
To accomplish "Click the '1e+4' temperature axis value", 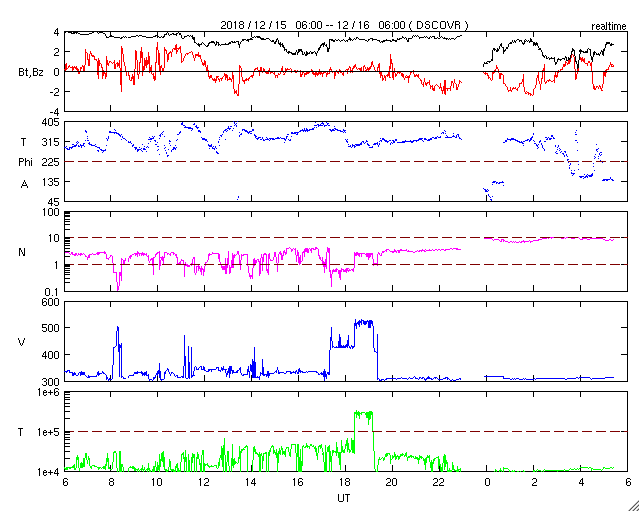I will (49, 472).
